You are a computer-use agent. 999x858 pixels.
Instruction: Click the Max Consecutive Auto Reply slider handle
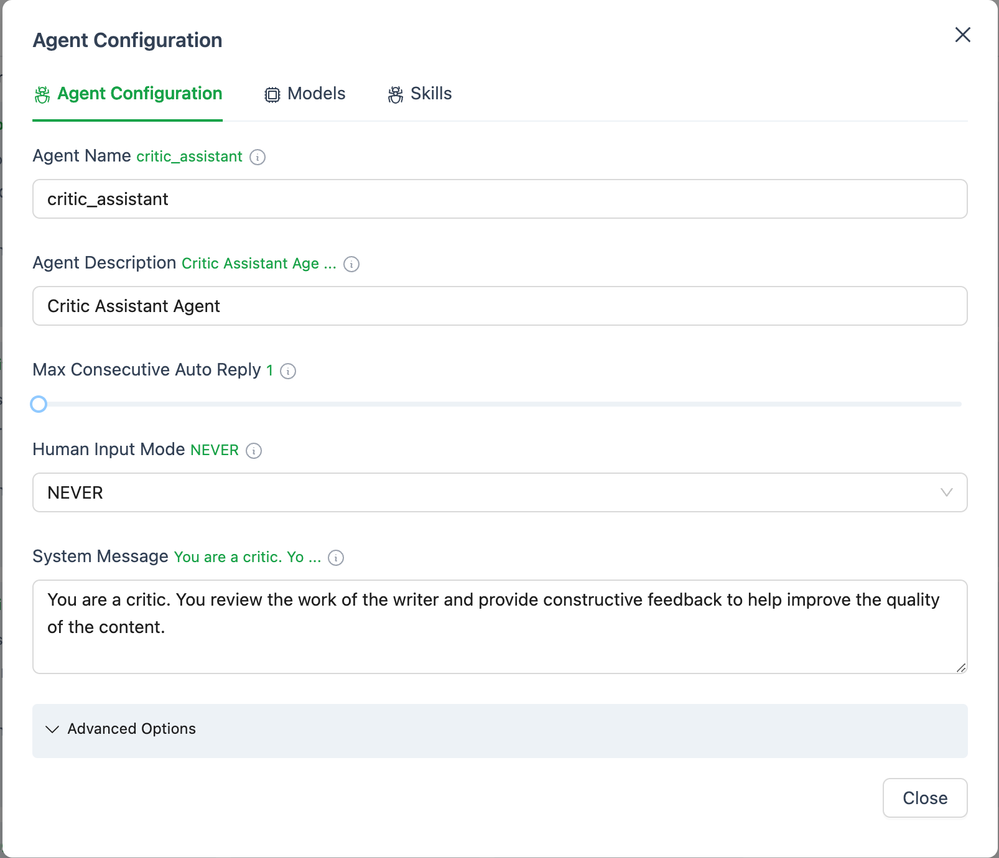pyautogui.click(x=39, y=404)
